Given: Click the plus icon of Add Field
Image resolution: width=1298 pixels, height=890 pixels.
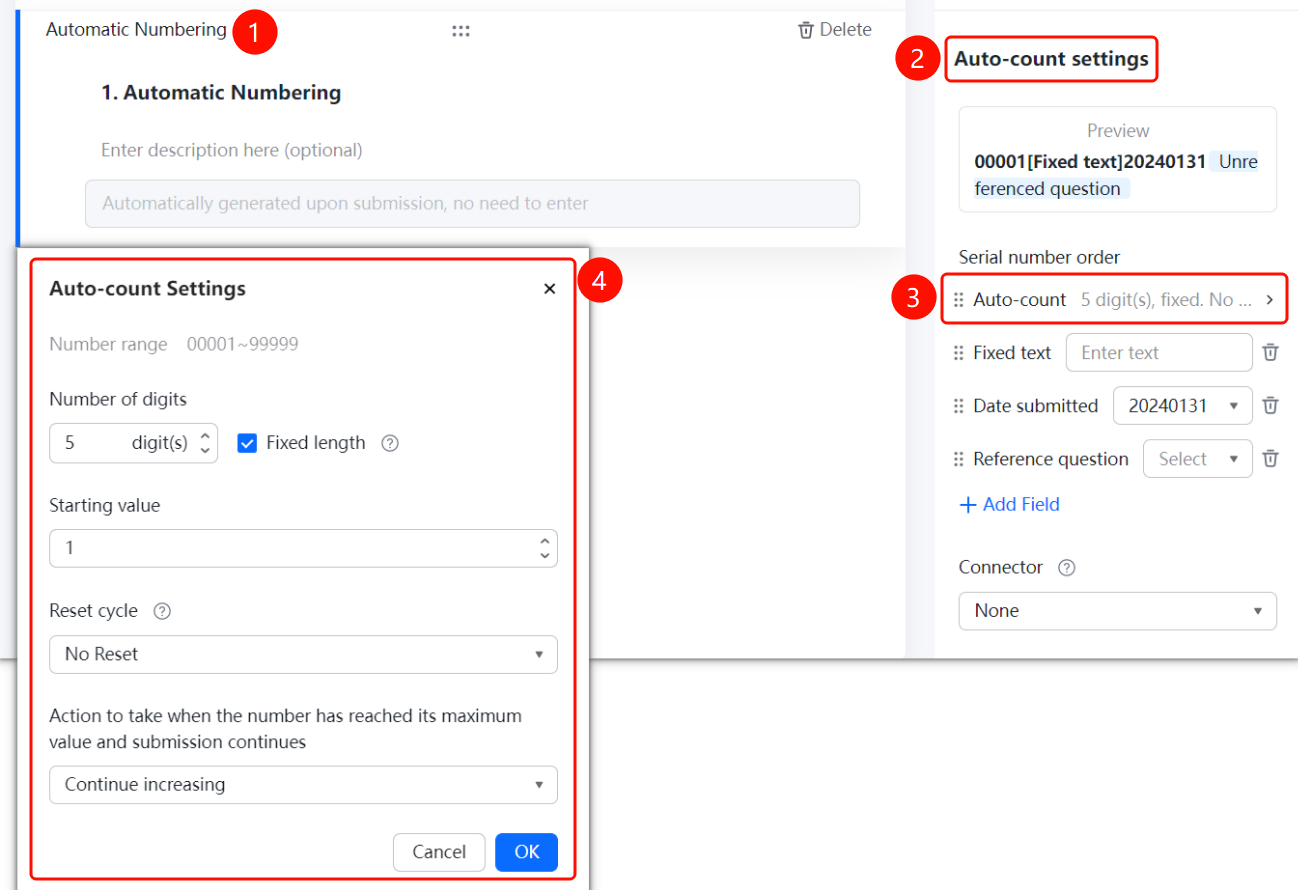Looking at the screenshot, I should (967, 505).
